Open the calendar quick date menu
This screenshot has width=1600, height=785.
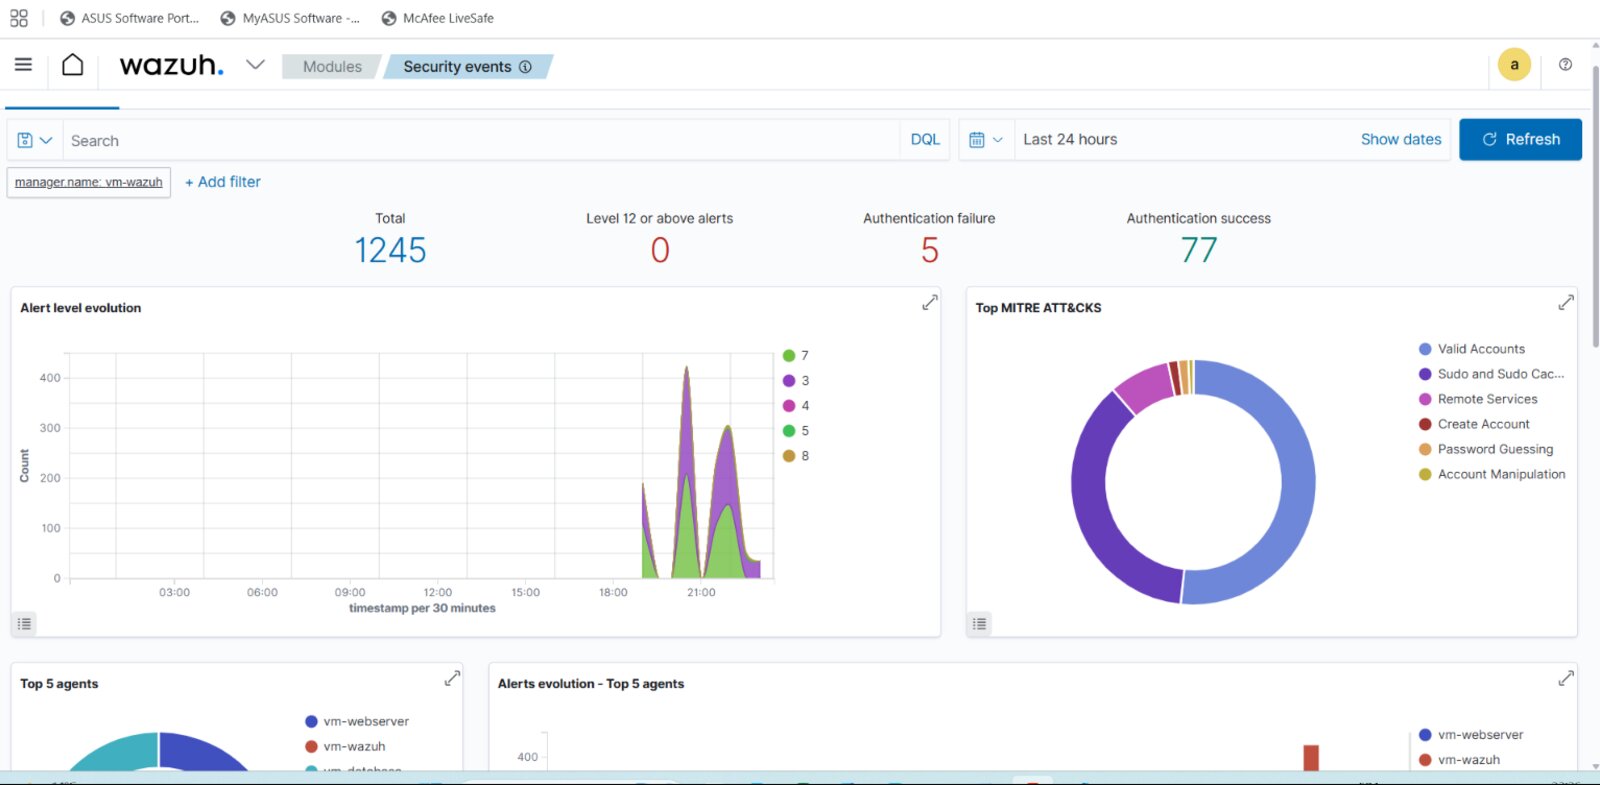point(986,140)
